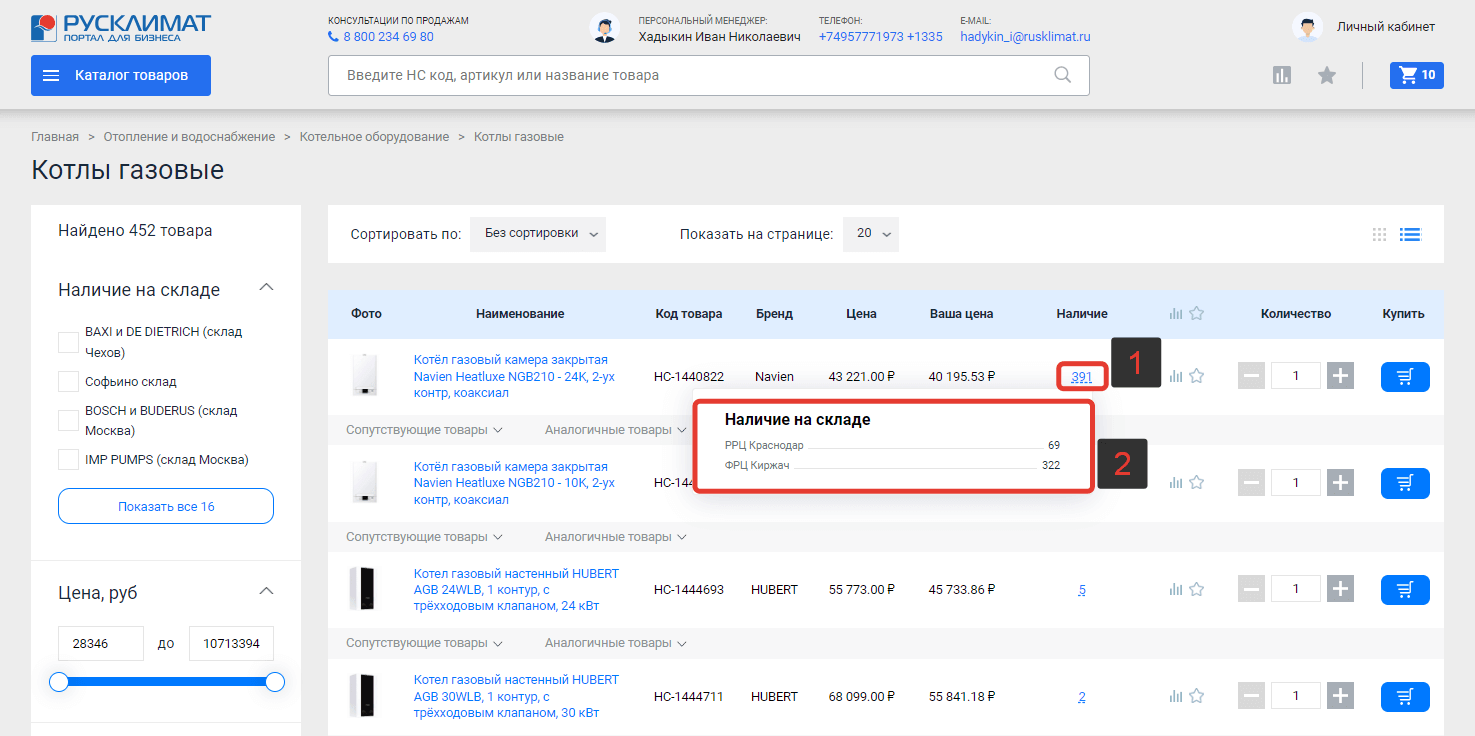Decrease quantity for HC-1444711 boiler

[x=1251, y=696]
